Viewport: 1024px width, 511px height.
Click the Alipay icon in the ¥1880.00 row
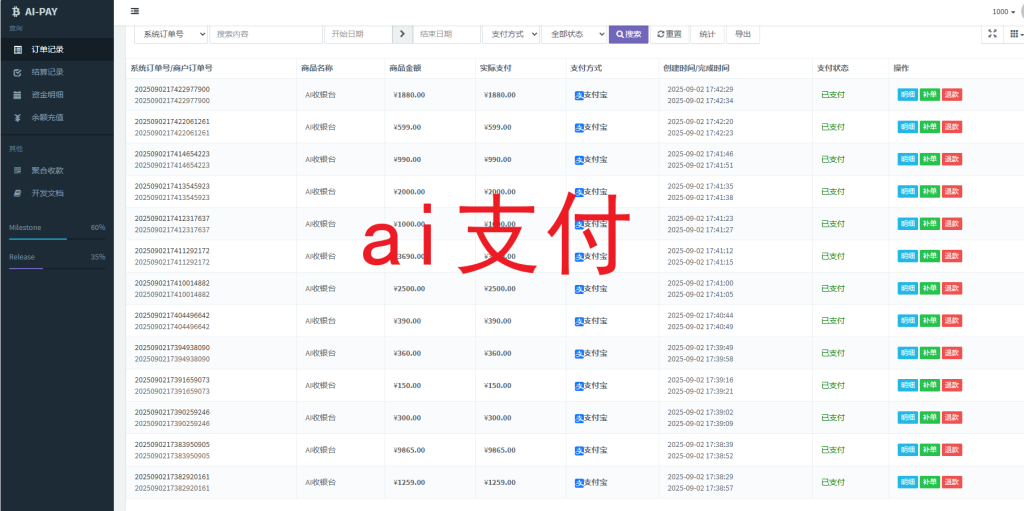click(x=579, y=95)
